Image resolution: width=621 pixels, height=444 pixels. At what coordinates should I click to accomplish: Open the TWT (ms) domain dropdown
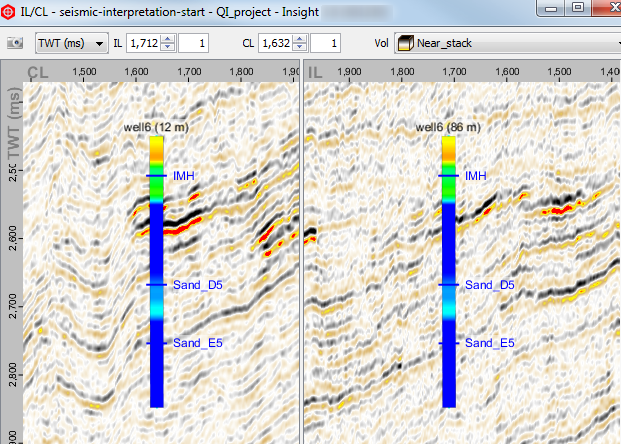tap(72, 43)
